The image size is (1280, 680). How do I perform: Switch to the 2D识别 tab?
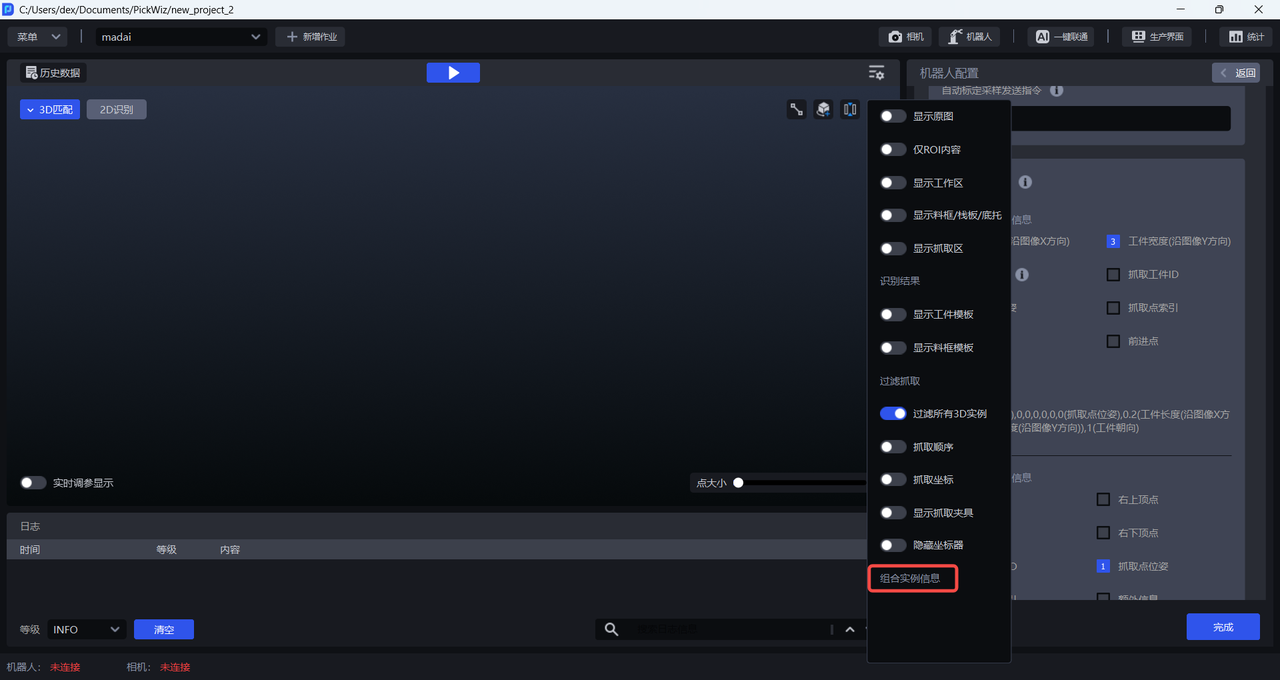pyautogui.click(x=116, y=110)
